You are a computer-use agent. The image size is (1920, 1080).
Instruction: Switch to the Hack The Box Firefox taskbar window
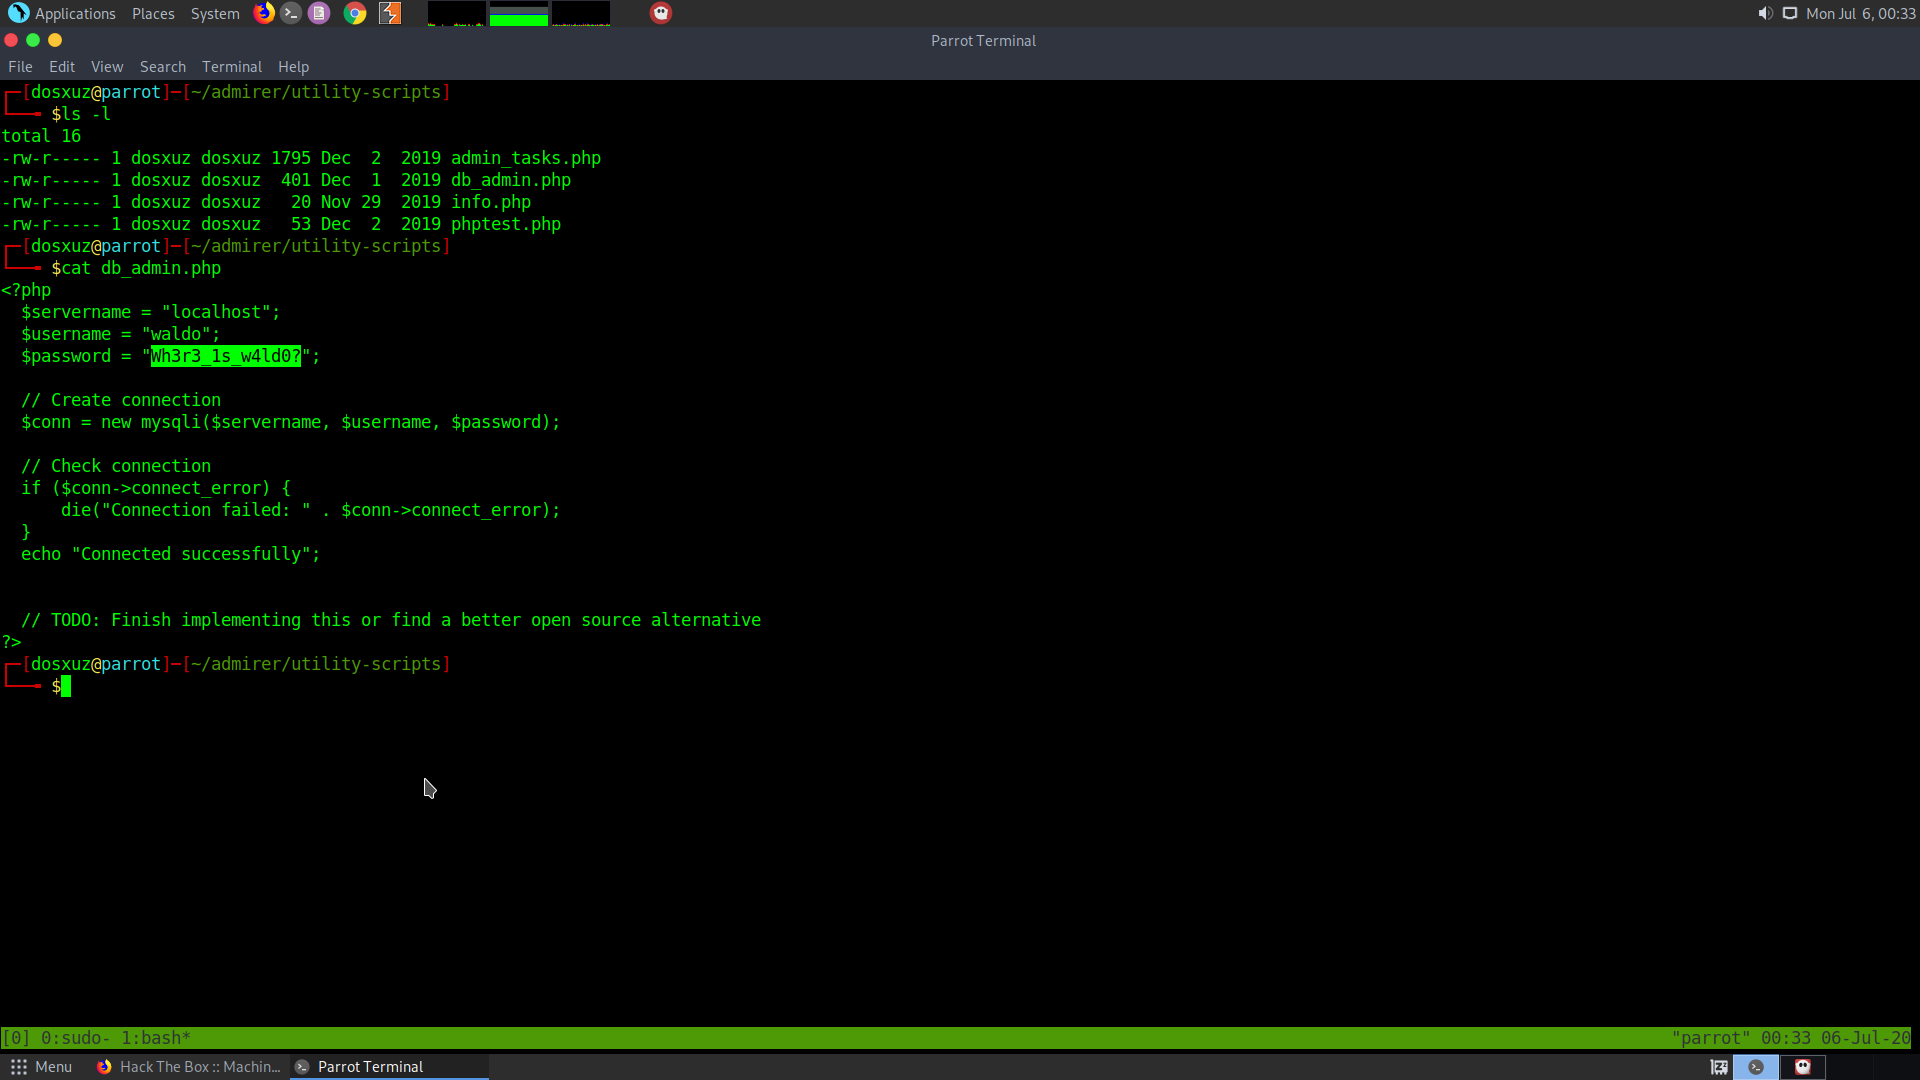point(189,1067)
